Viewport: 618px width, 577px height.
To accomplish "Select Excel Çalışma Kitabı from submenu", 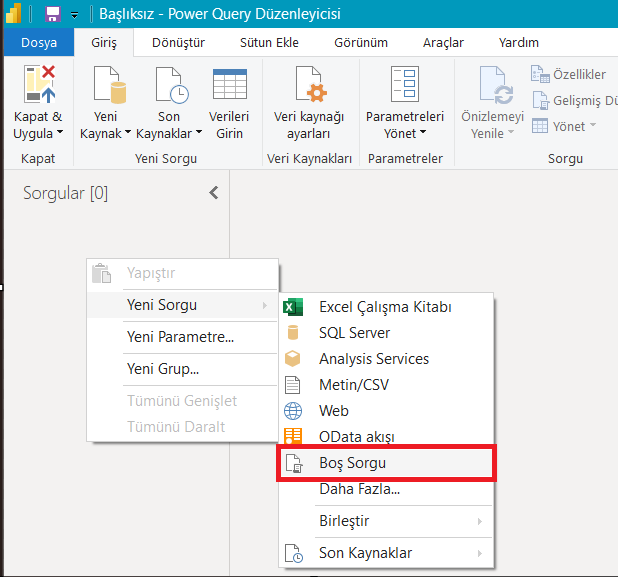I will coord(385,307).
